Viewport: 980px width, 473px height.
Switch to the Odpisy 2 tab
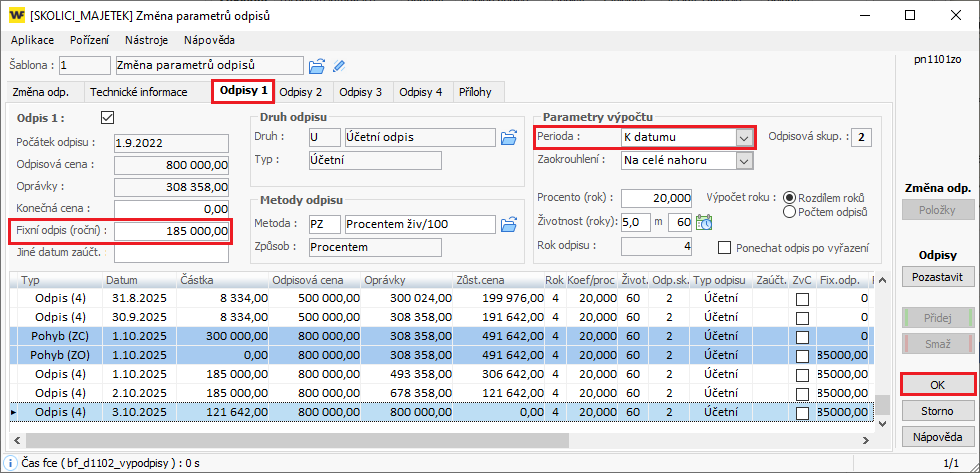(x=300, y=92)
